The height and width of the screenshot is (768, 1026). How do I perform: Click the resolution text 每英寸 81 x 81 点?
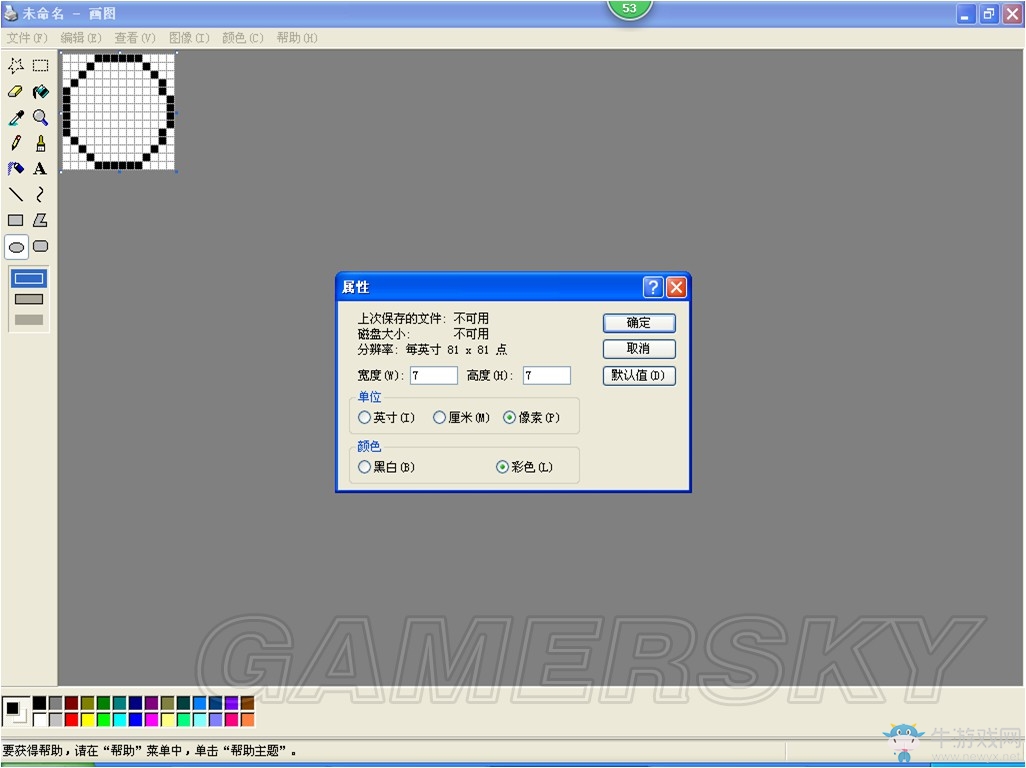tap(457, 350)
